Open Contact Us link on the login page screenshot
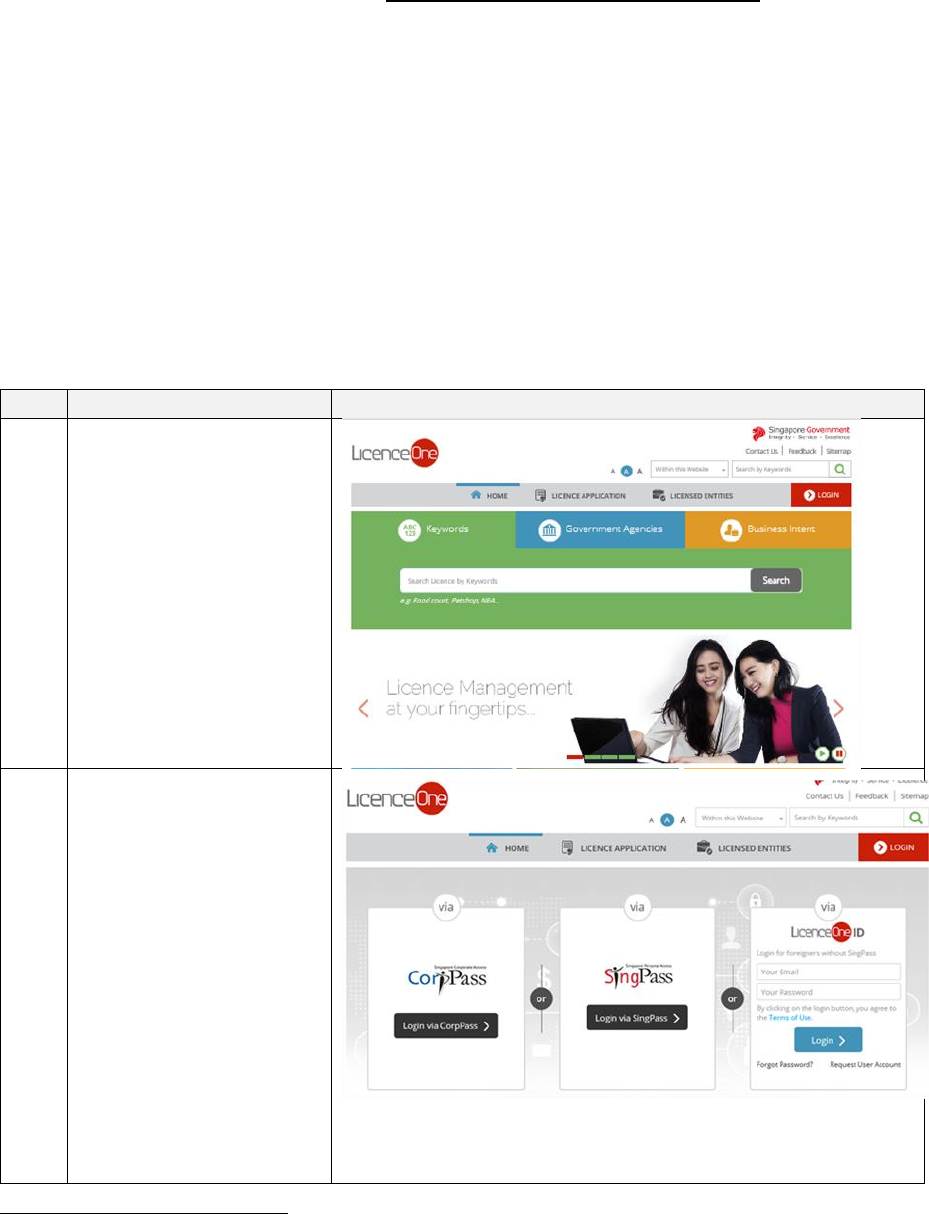Screen dimensions: 929x1214 click(x=825, y=796)
